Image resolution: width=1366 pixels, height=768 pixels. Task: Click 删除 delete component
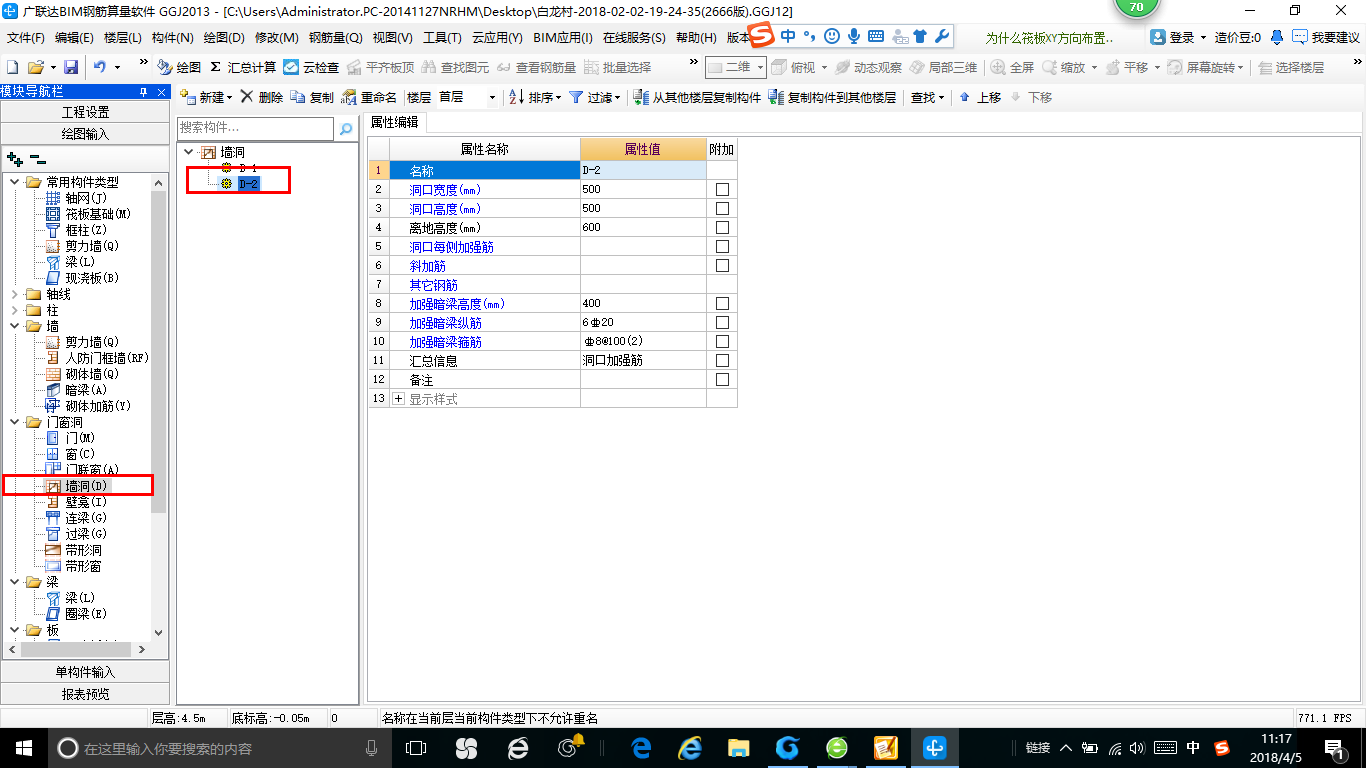262,97
